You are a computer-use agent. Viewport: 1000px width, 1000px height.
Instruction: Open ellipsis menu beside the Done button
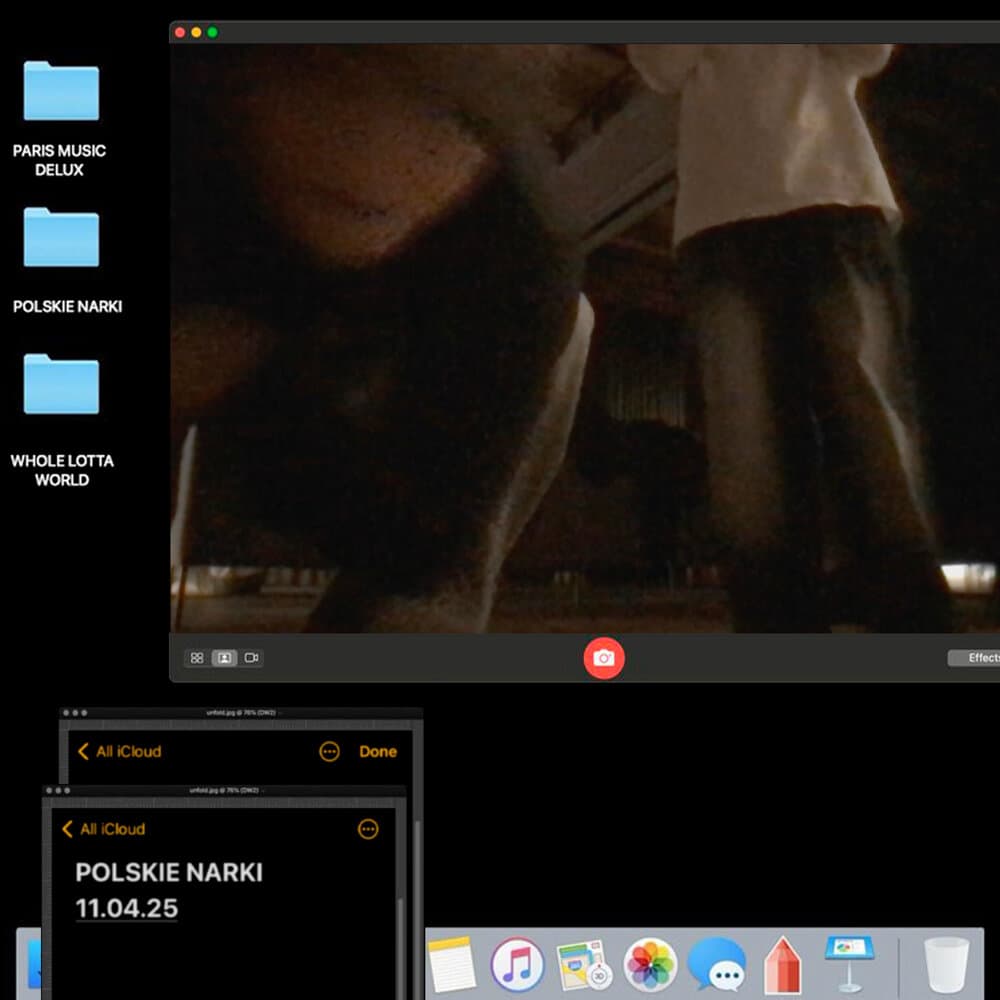click(329, 752)
